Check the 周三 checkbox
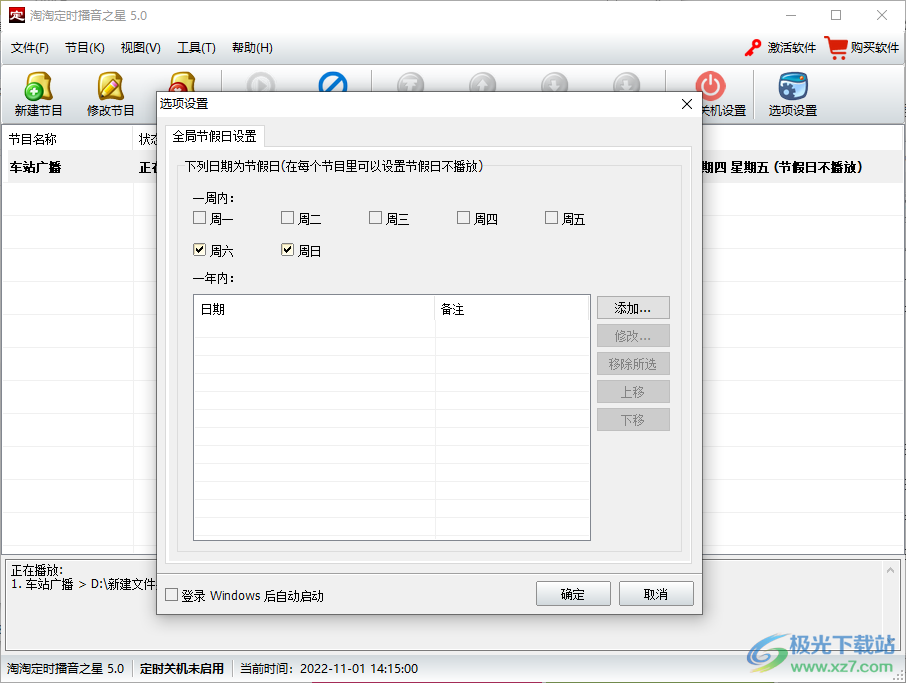Image resolution: width=906 pixels, height=683 pixels. [x=376, y=218]
